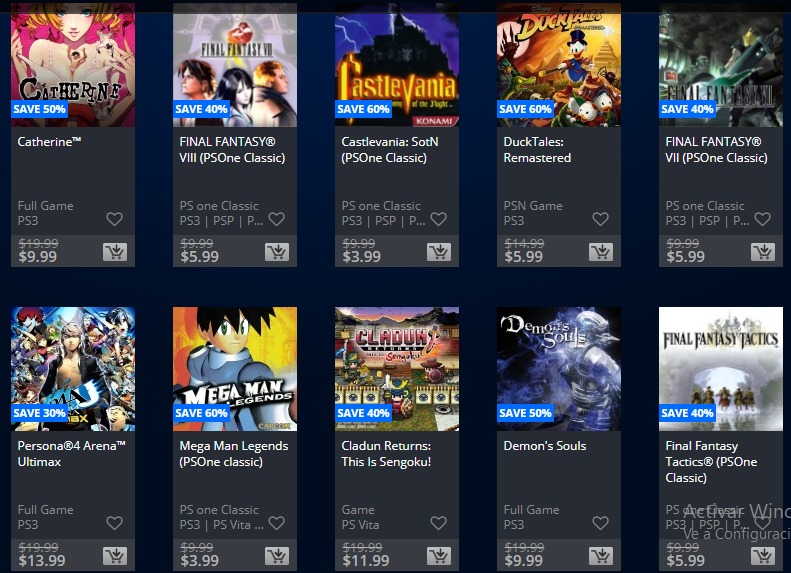Toggle wishlist heart for DuckTales Remastered
The image size is (791, 573).
click(600, 219)
